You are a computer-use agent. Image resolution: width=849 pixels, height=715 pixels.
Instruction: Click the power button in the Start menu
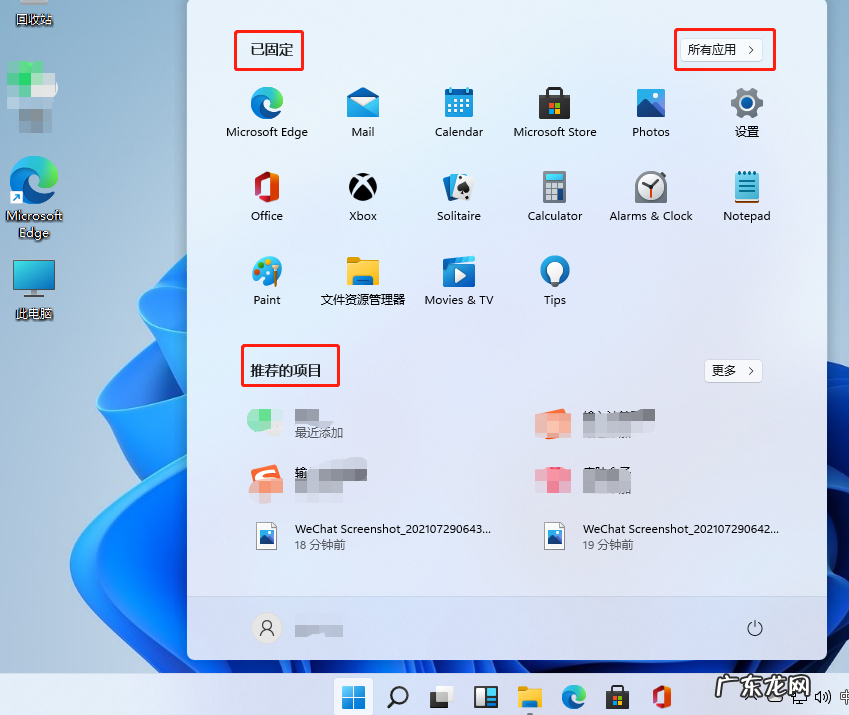click(755, 628)
